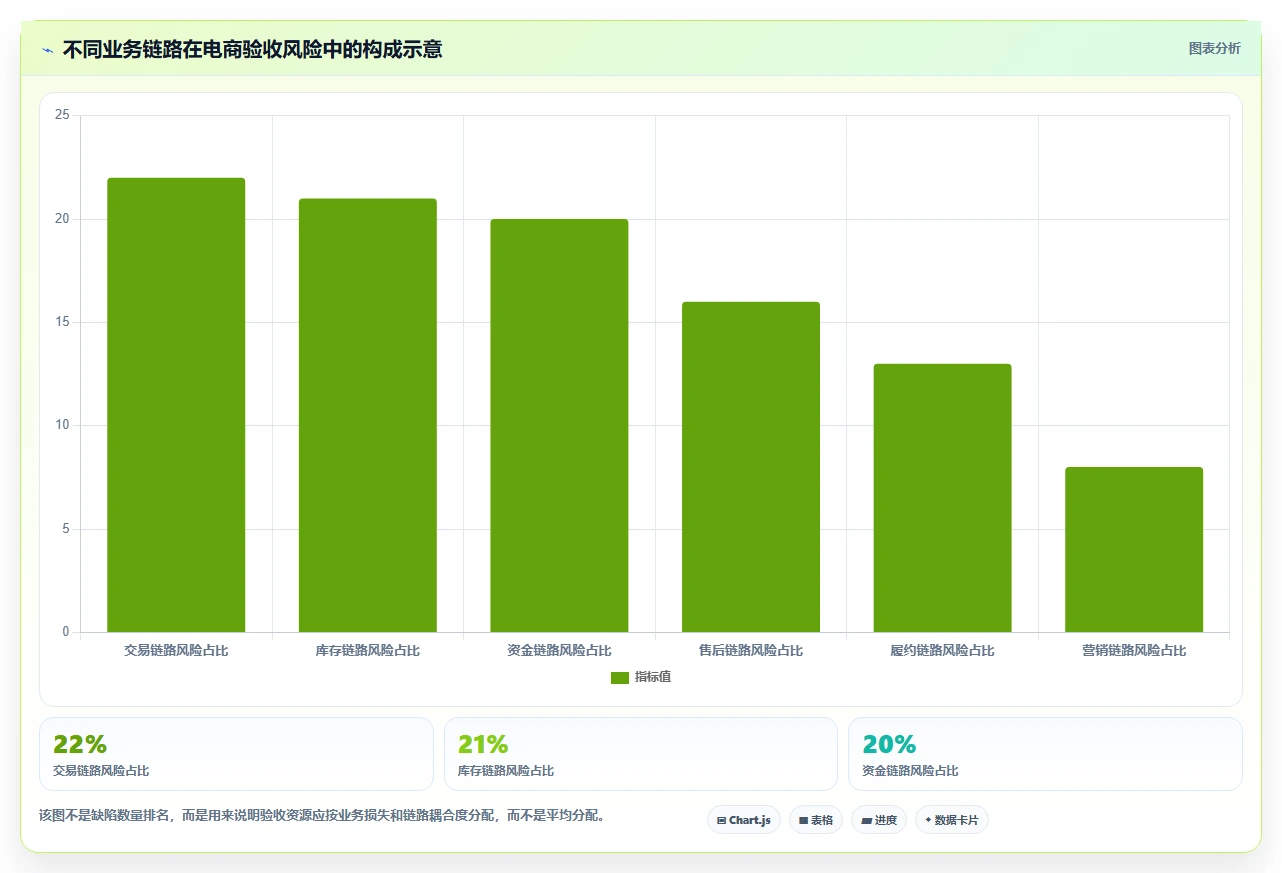
Task: Click the icon inside the 表格 chip
Action: coord(803,820)
